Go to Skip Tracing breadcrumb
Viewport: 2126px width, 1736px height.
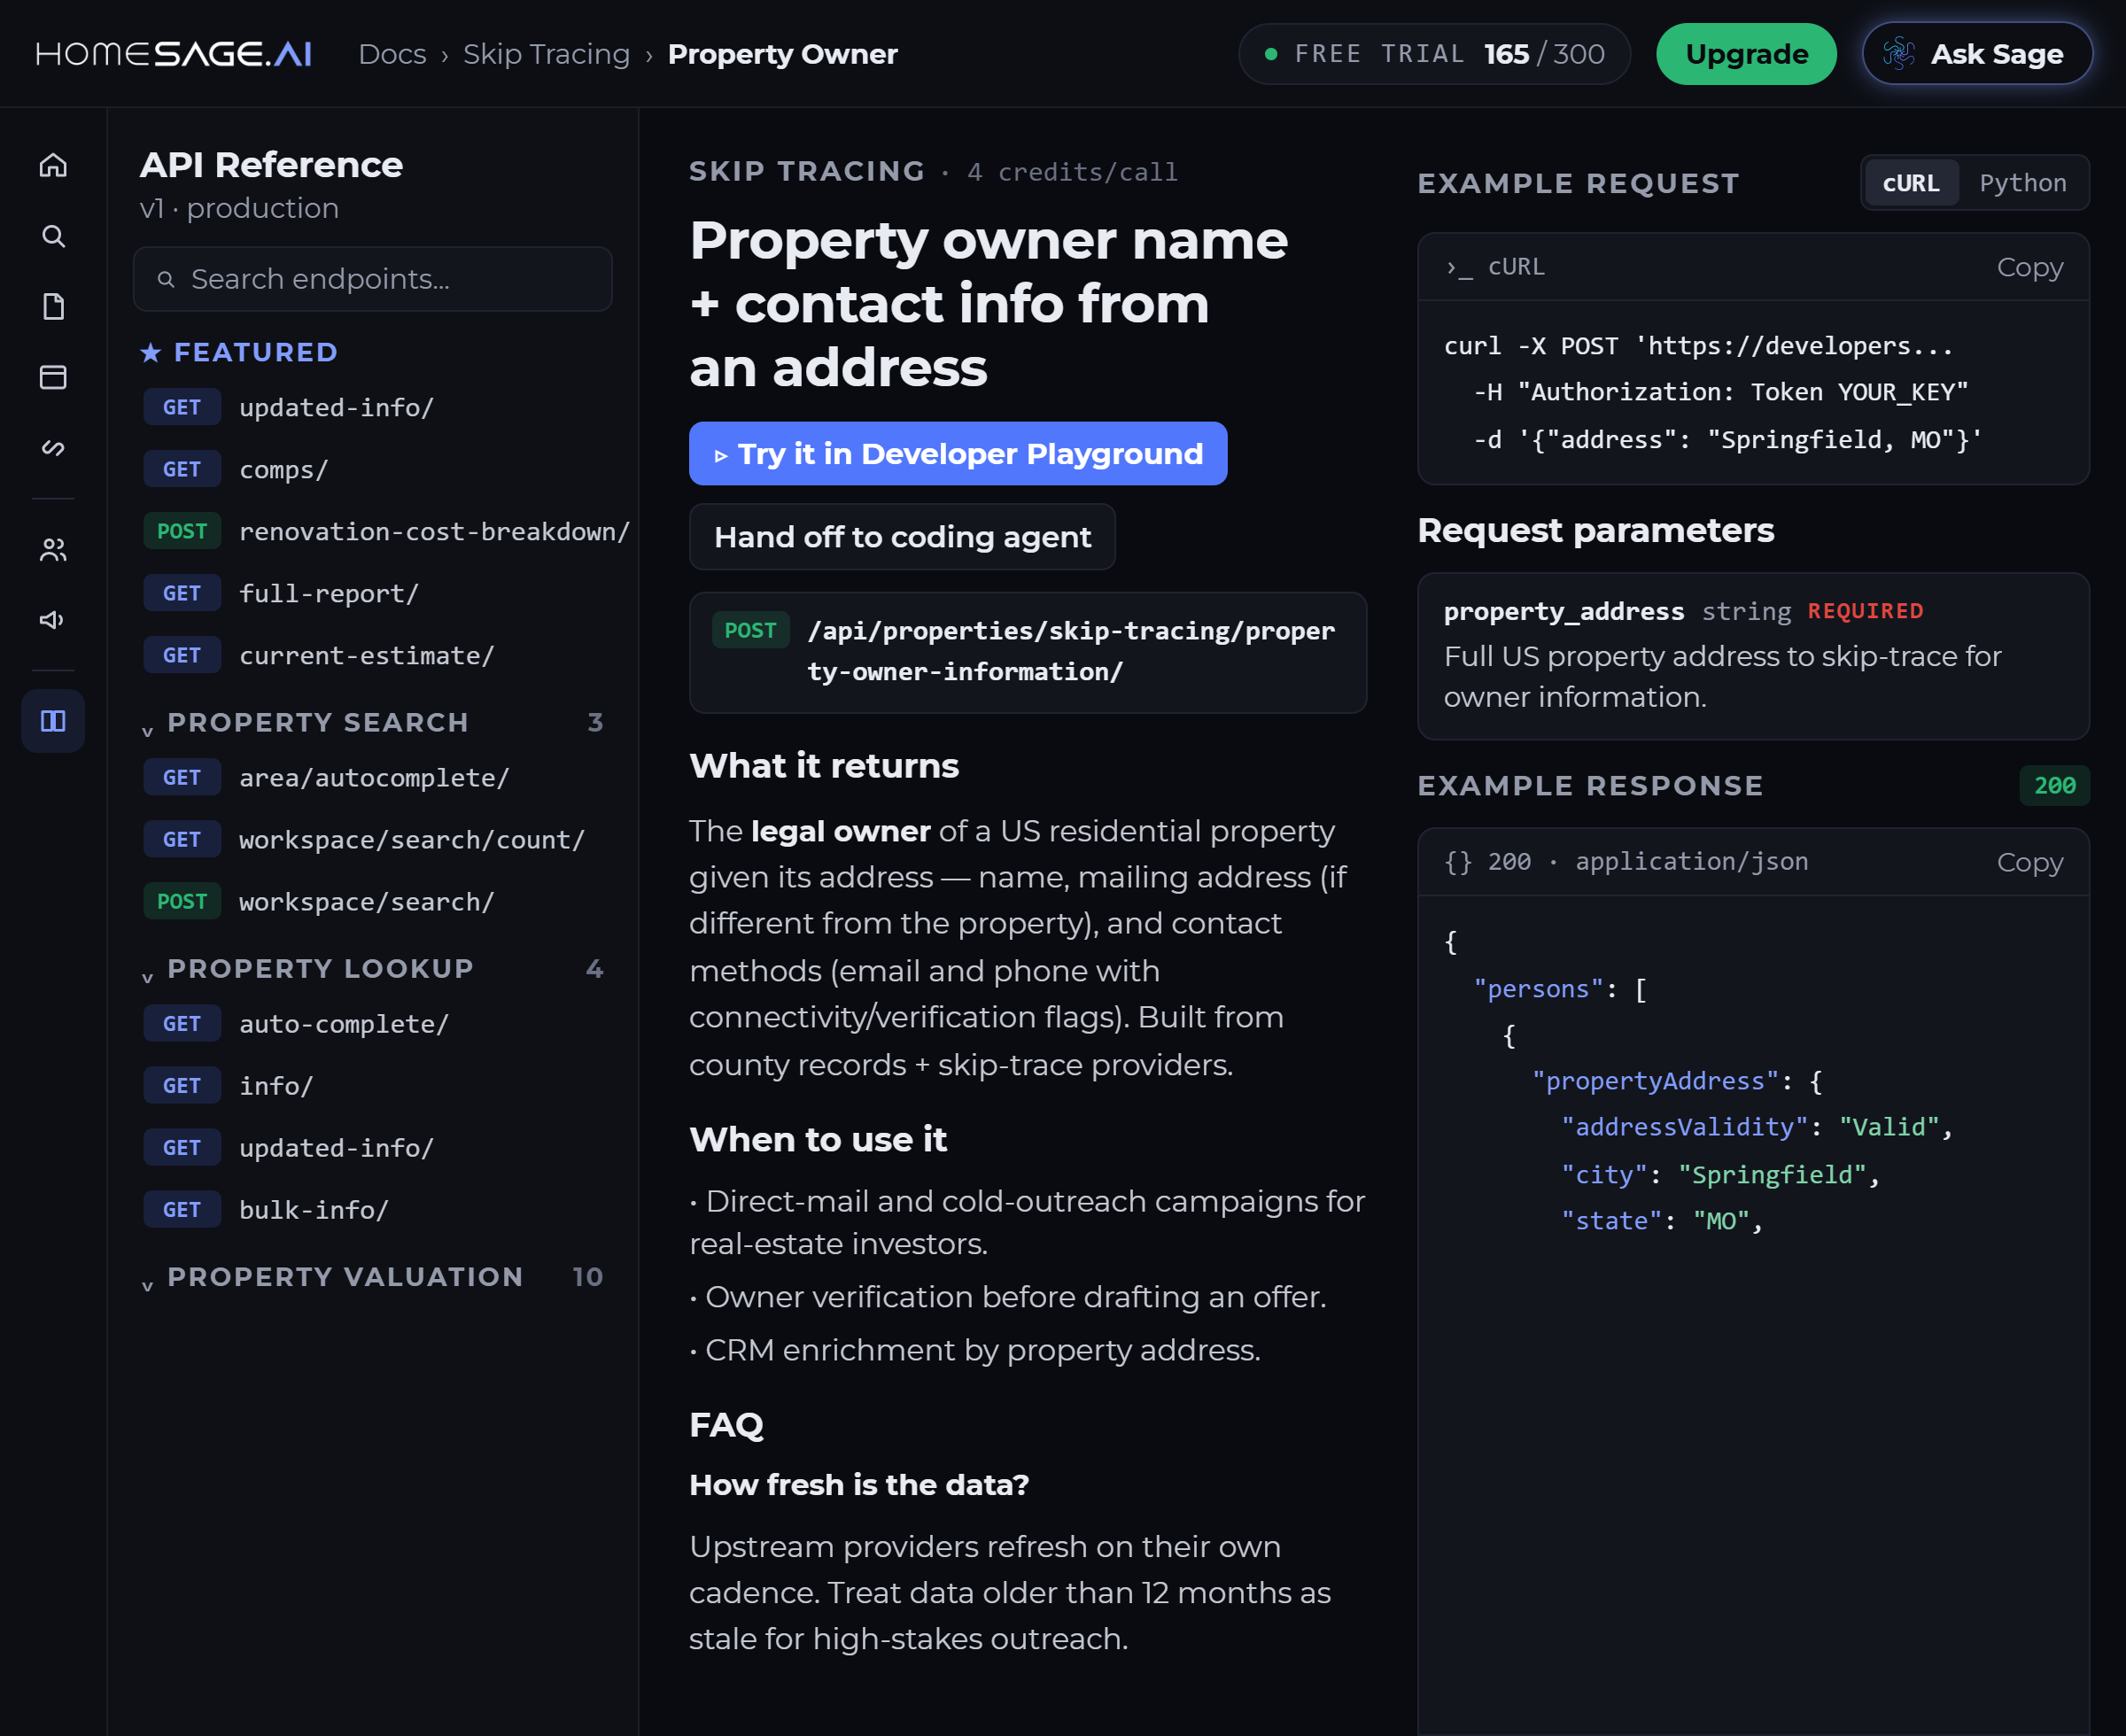(x=546, y=54)
